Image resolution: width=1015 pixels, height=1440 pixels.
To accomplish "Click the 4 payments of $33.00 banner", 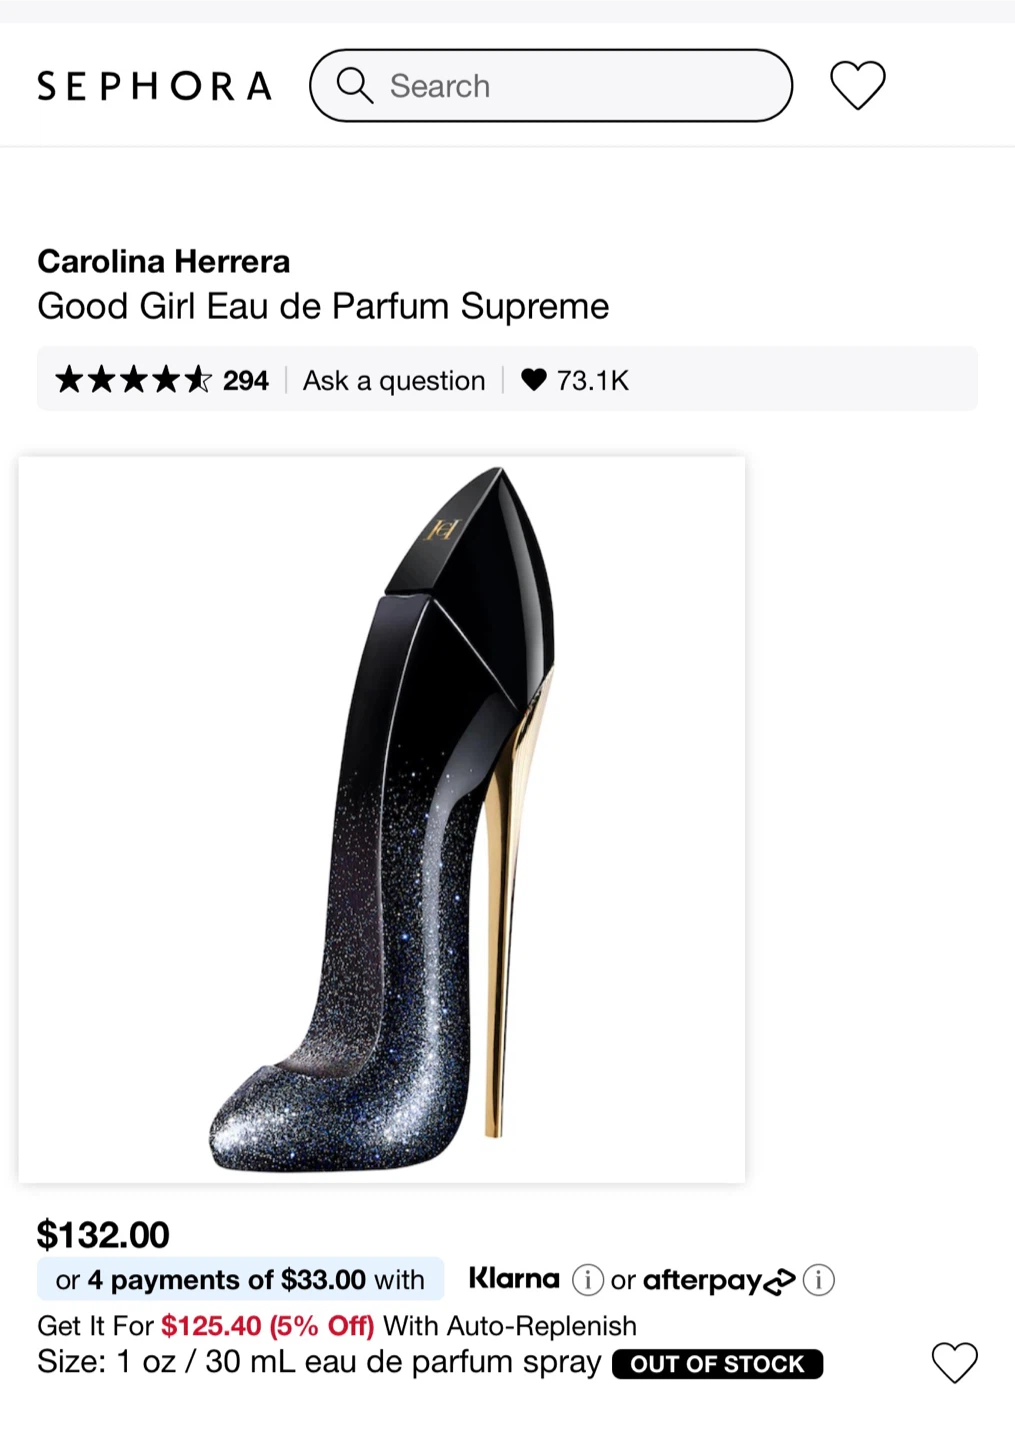I will pos(240,1279).
